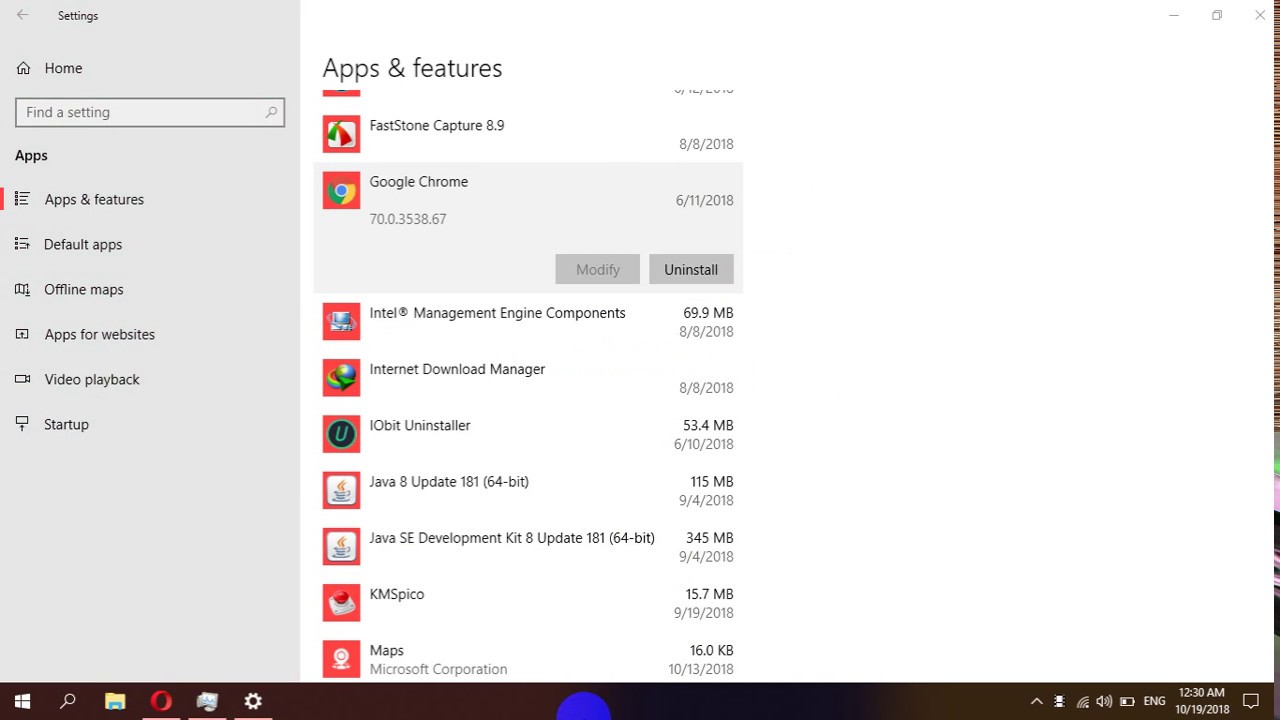This screenshot has width=1280, height=720.
Task: Click the Intel Management Engine Components icon
Action: click(x=341, y=322)
